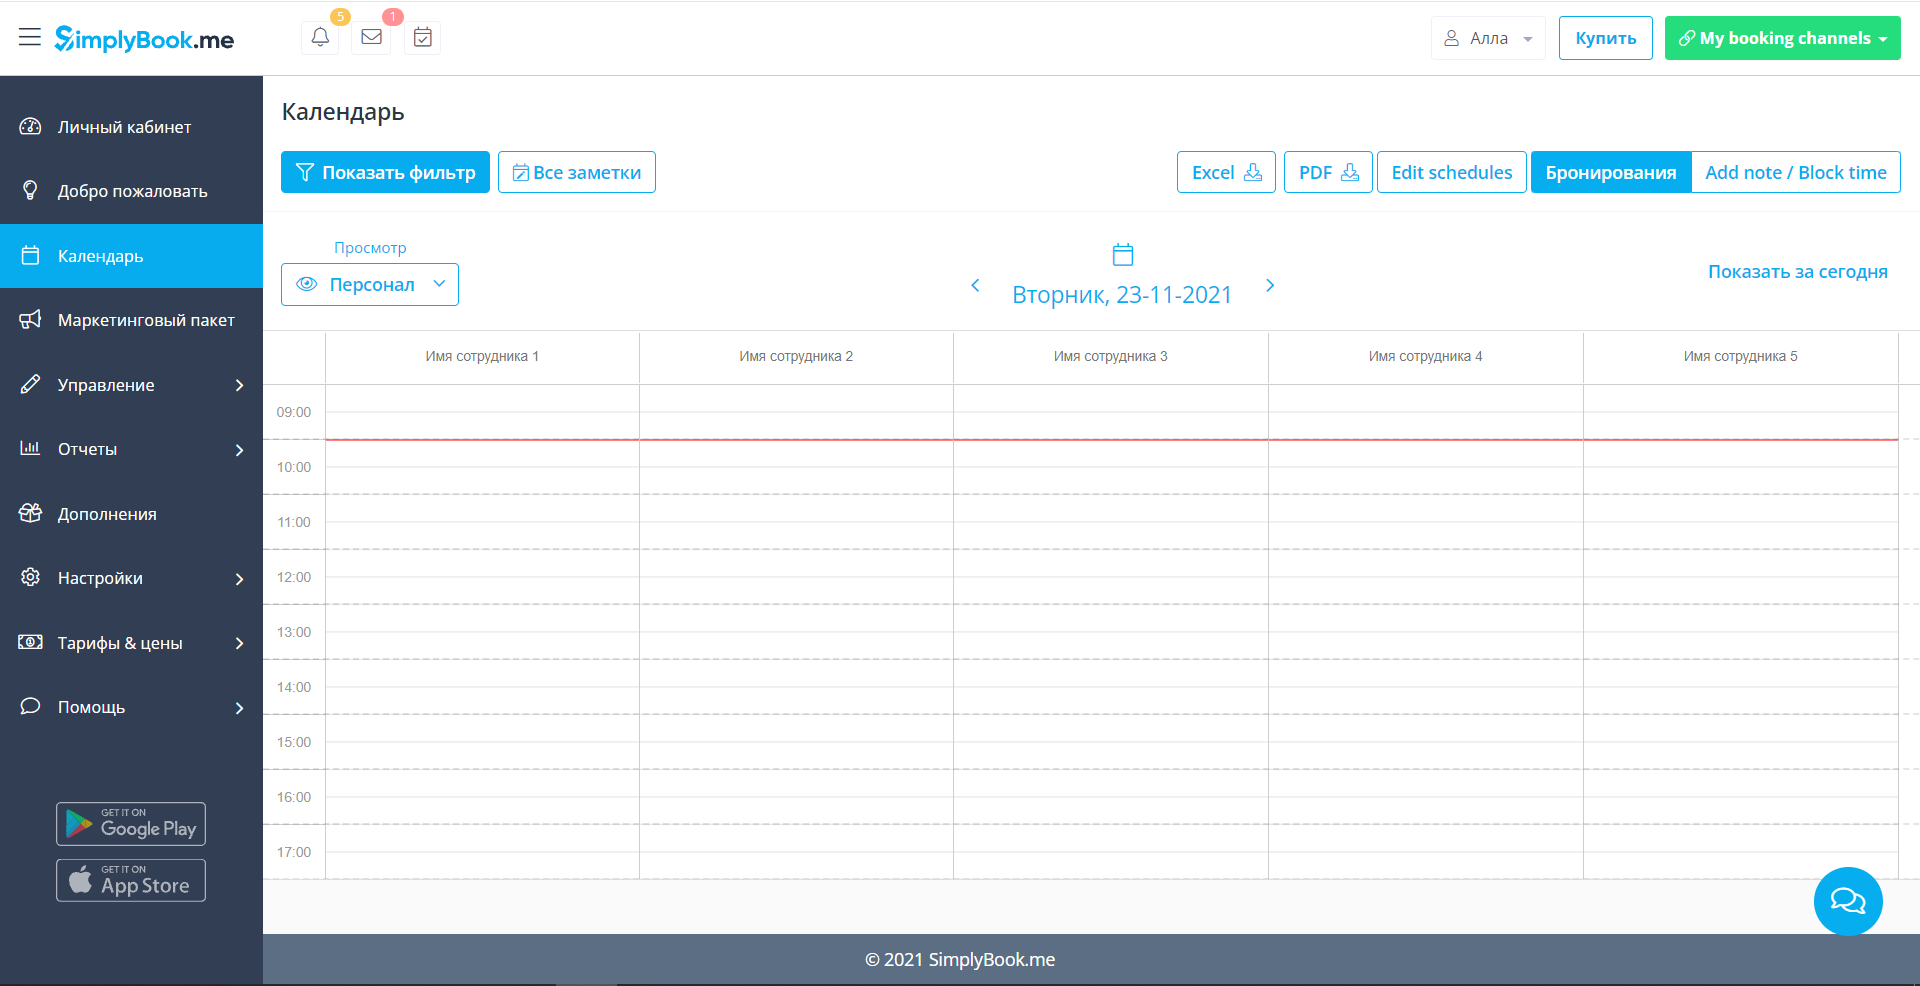Open the messages envelope icon
Viewport: 1920px width, 986px height.
click(372, 37)
